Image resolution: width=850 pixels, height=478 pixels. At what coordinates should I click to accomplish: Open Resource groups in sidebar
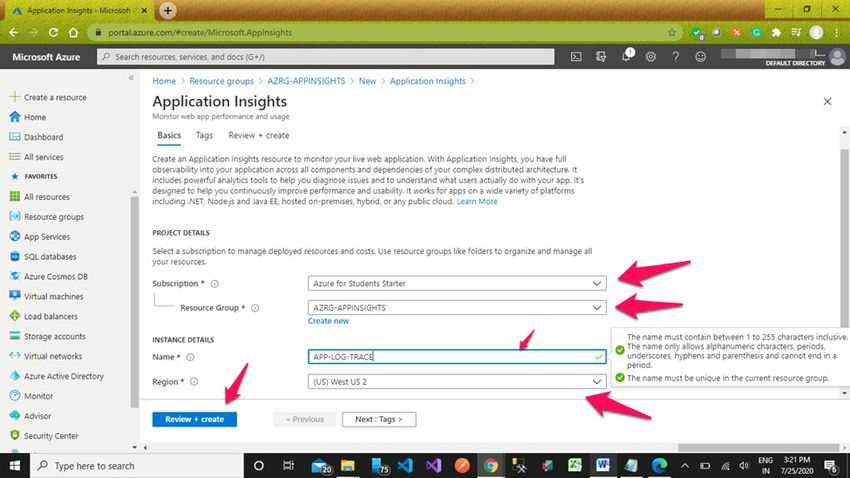(x=47, y=217)
